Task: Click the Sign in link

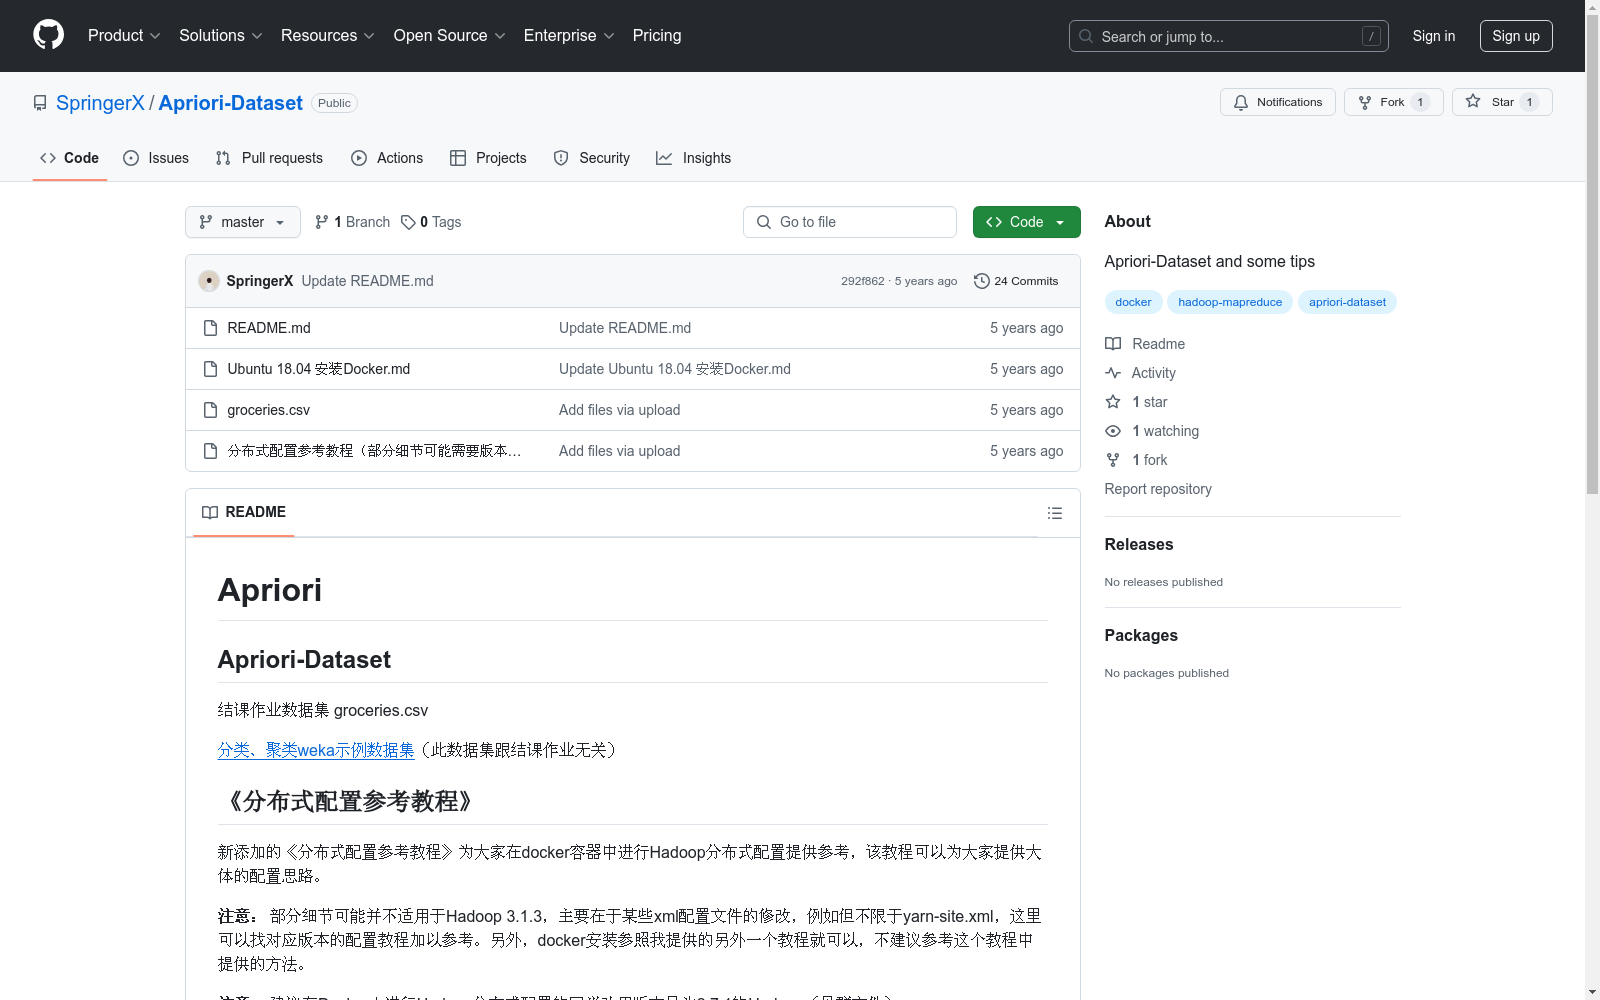Action: click(1433, 36)
